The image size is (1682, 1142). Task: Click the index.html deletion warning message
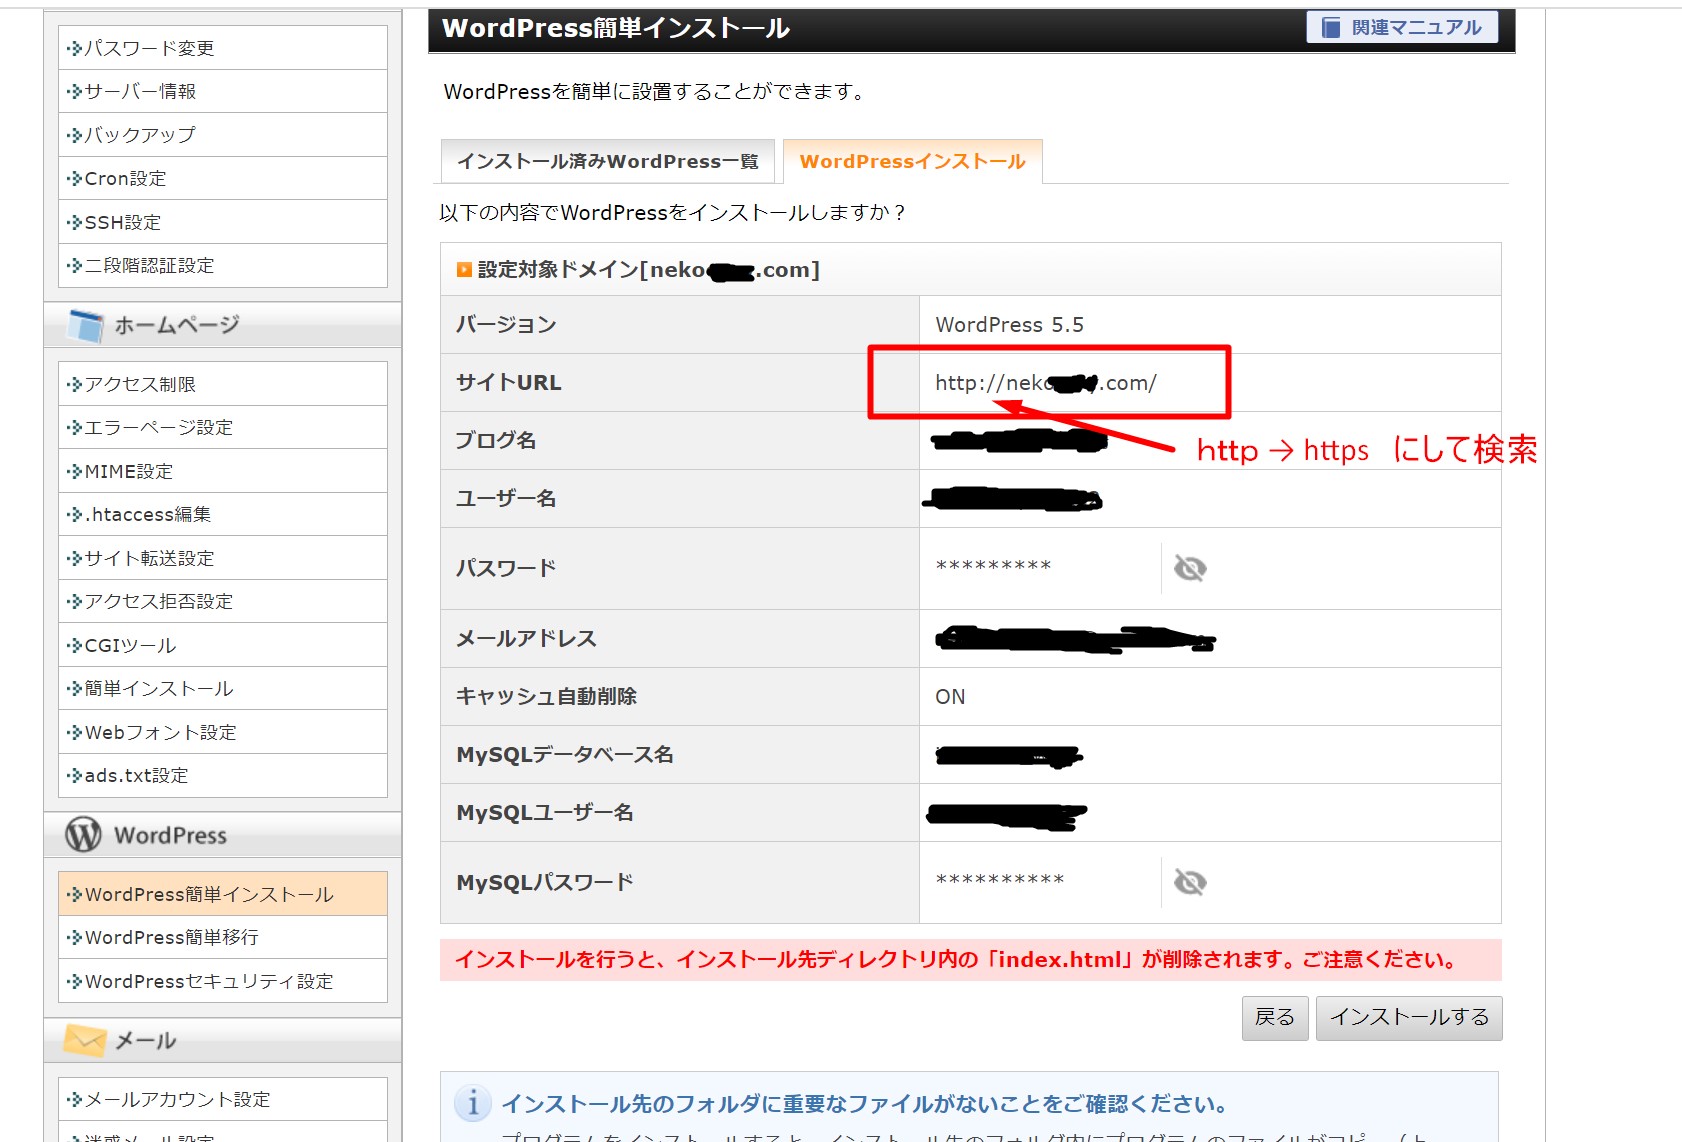click(970, 960)
